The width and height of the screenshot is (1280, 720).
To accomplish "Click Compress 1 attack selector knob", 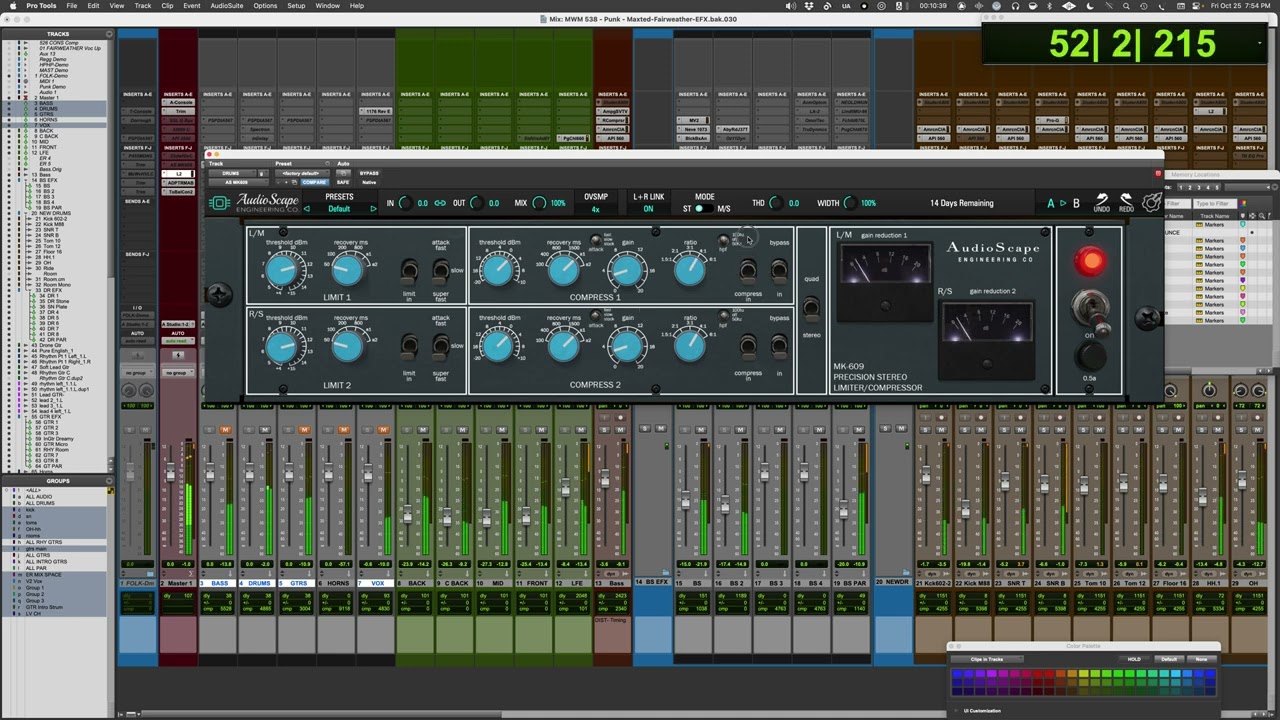I will pos(597,239).
